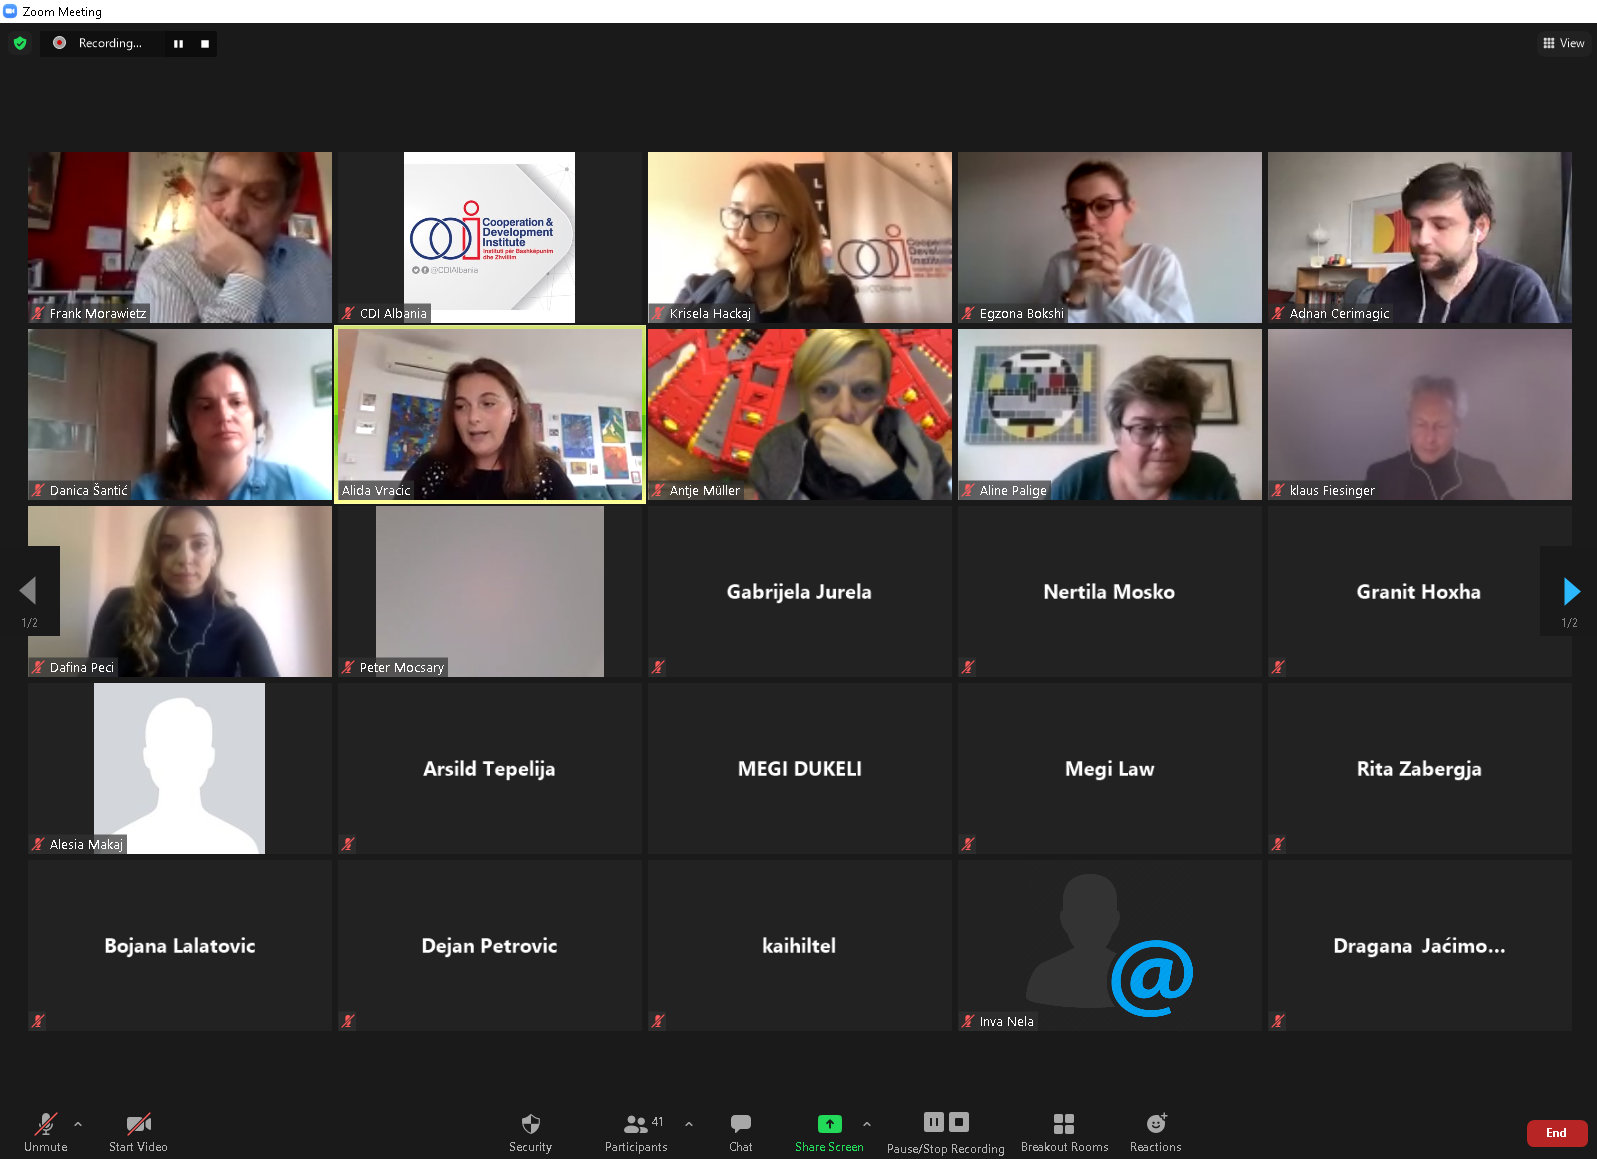The image size is (1597, 1159).
Task: Expand share screen options arrow
Action: click(867, 1124)
